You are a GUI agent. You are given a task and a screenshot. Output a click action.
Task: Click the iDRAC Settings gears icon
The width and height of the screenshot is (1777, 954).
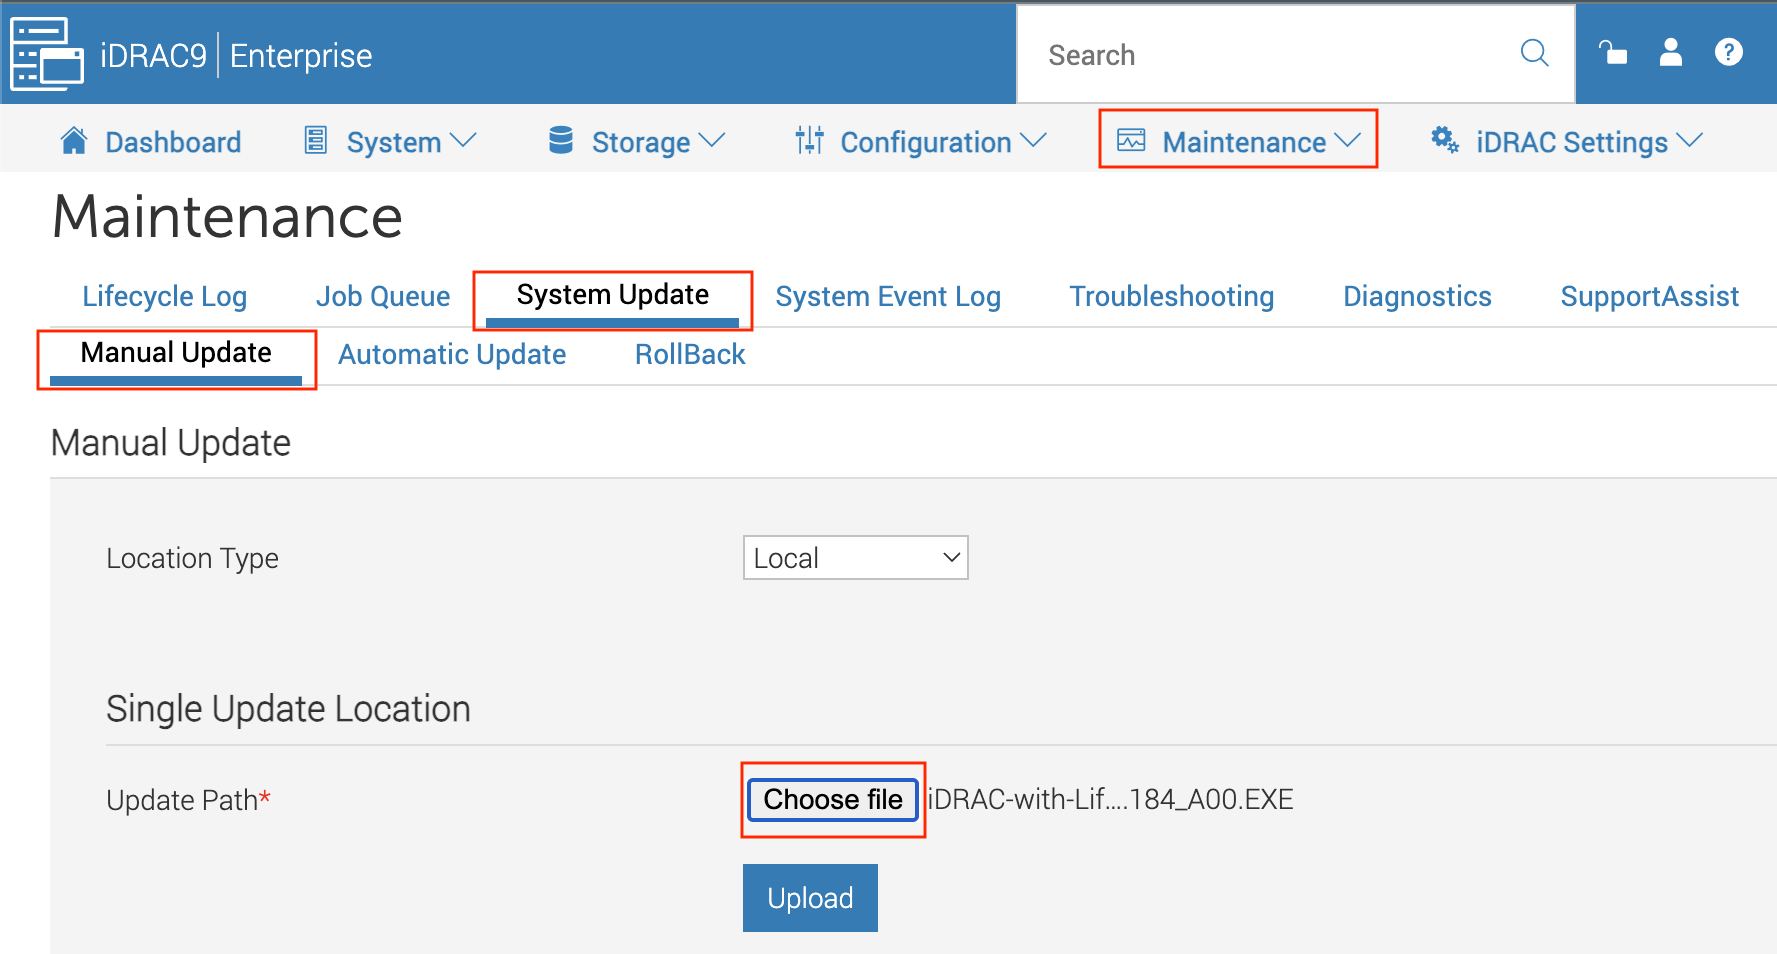1445,140
